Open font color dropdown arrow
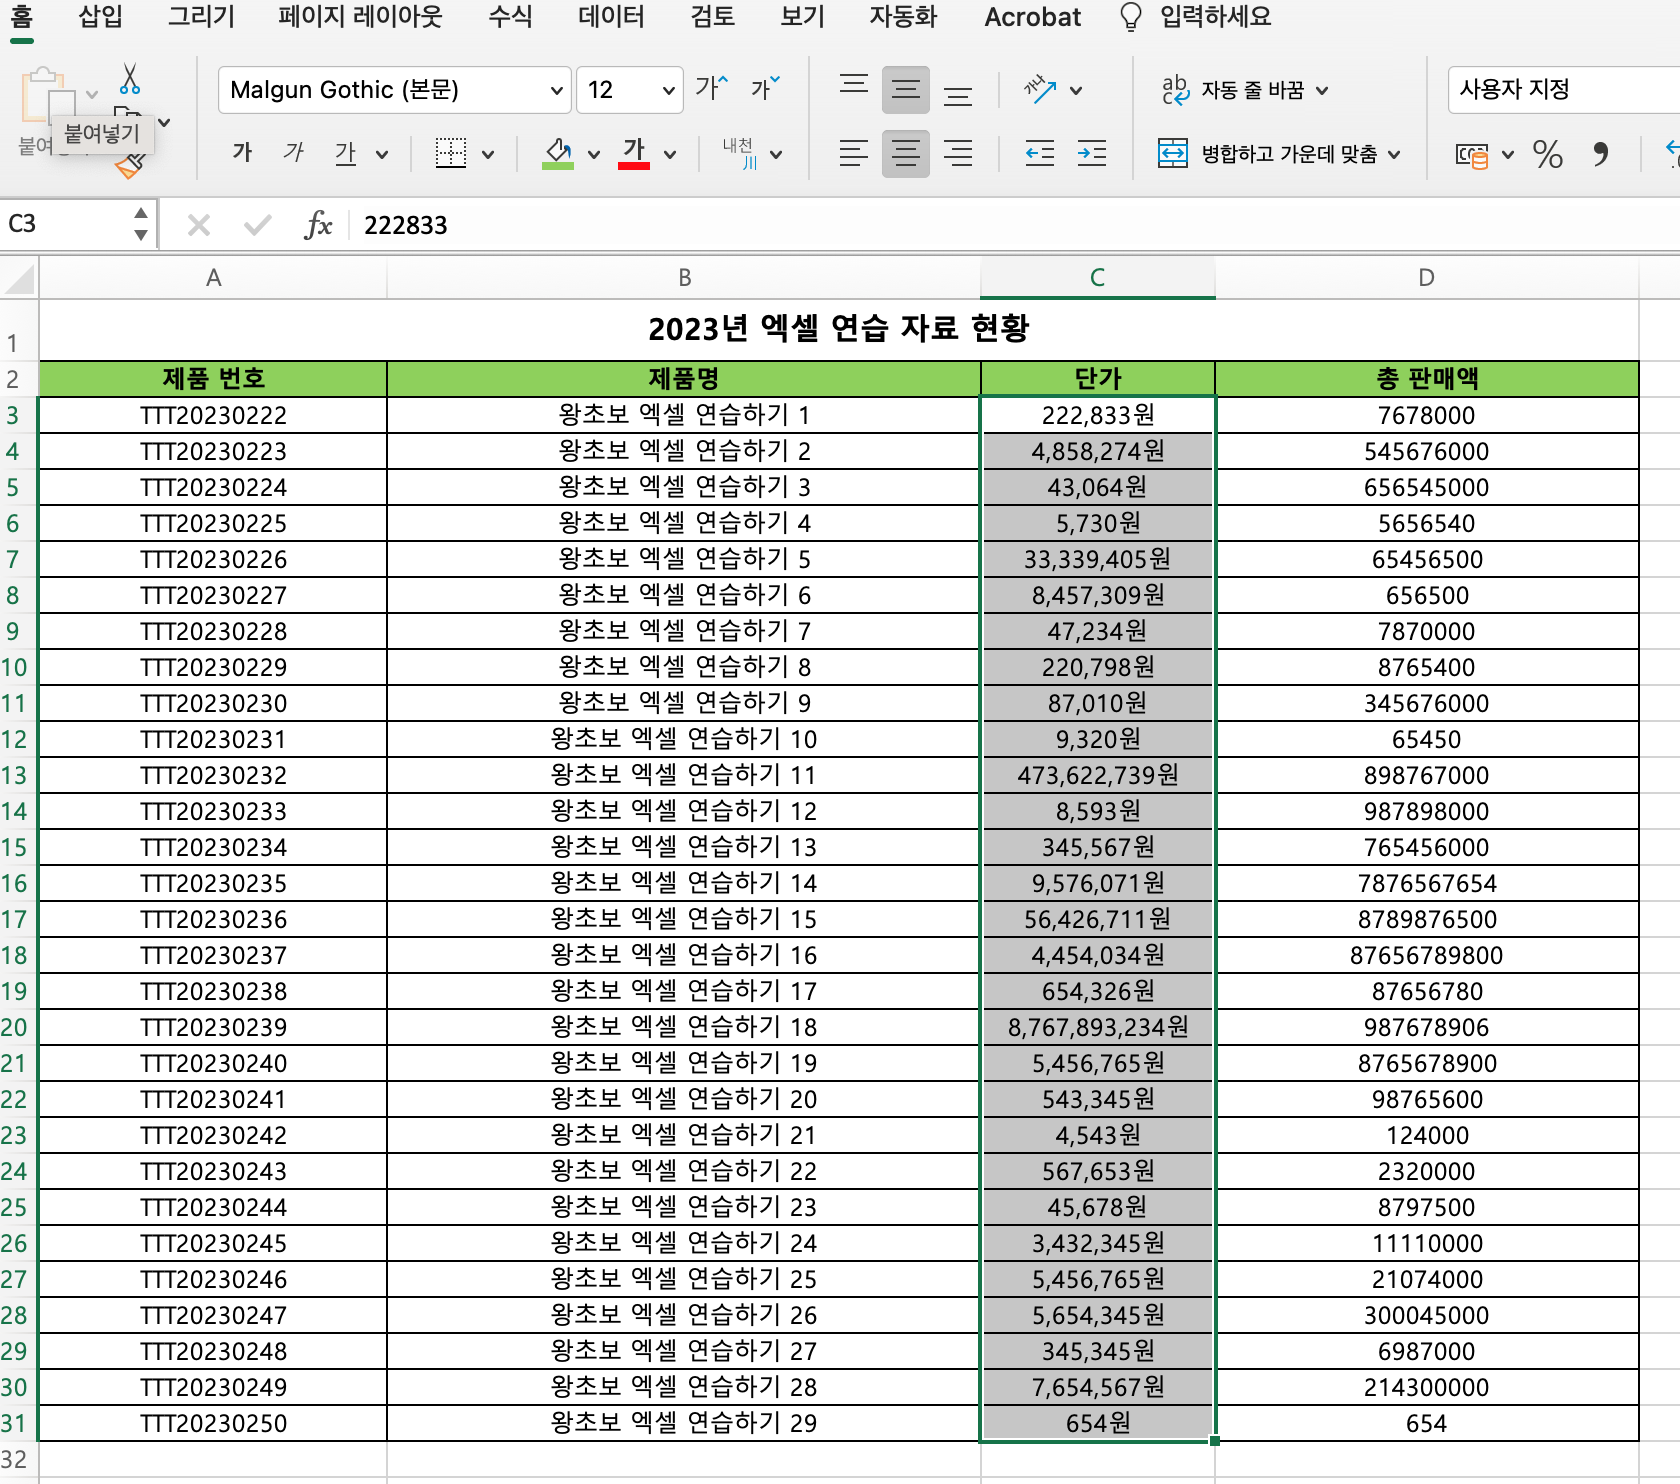Screen dimensions: 1680x1484 [x=670, y=154]
